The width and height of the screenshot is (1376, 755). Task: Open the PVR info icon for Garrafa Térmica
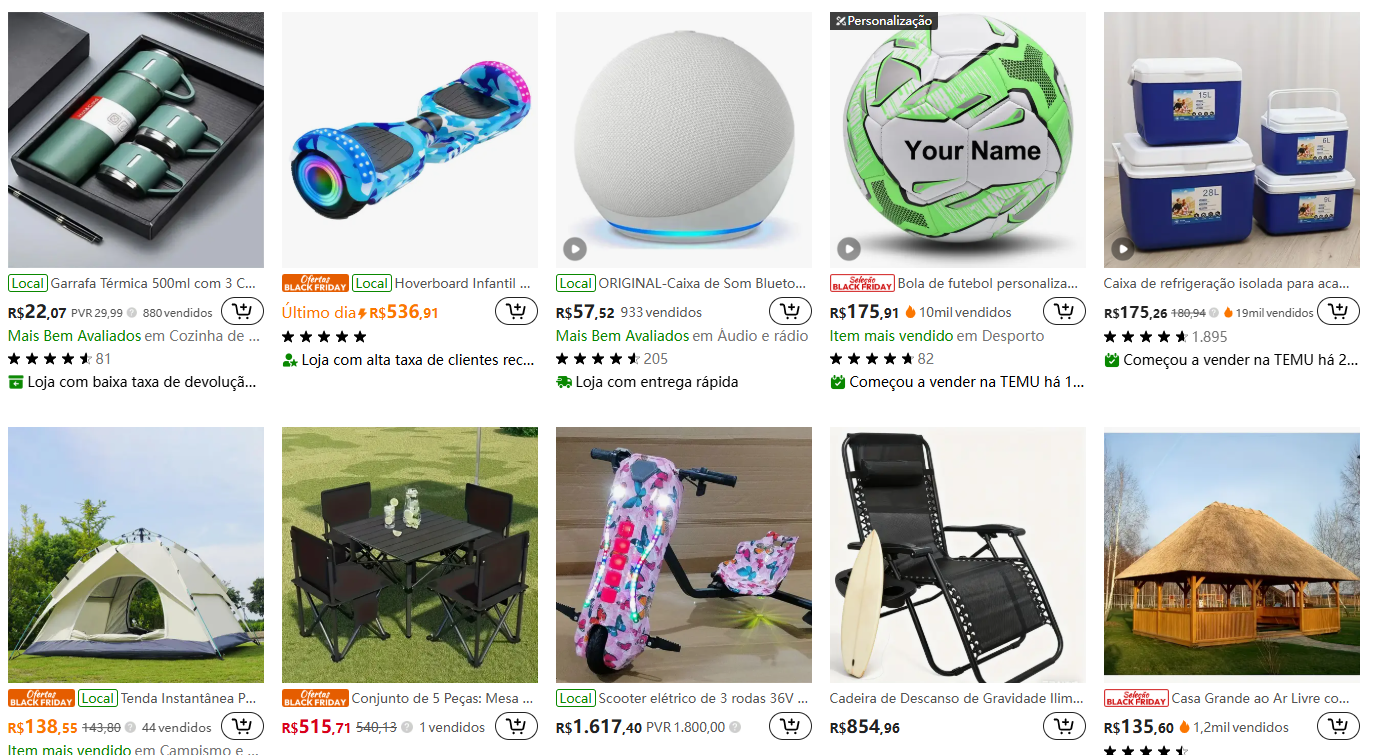[132, 313]
